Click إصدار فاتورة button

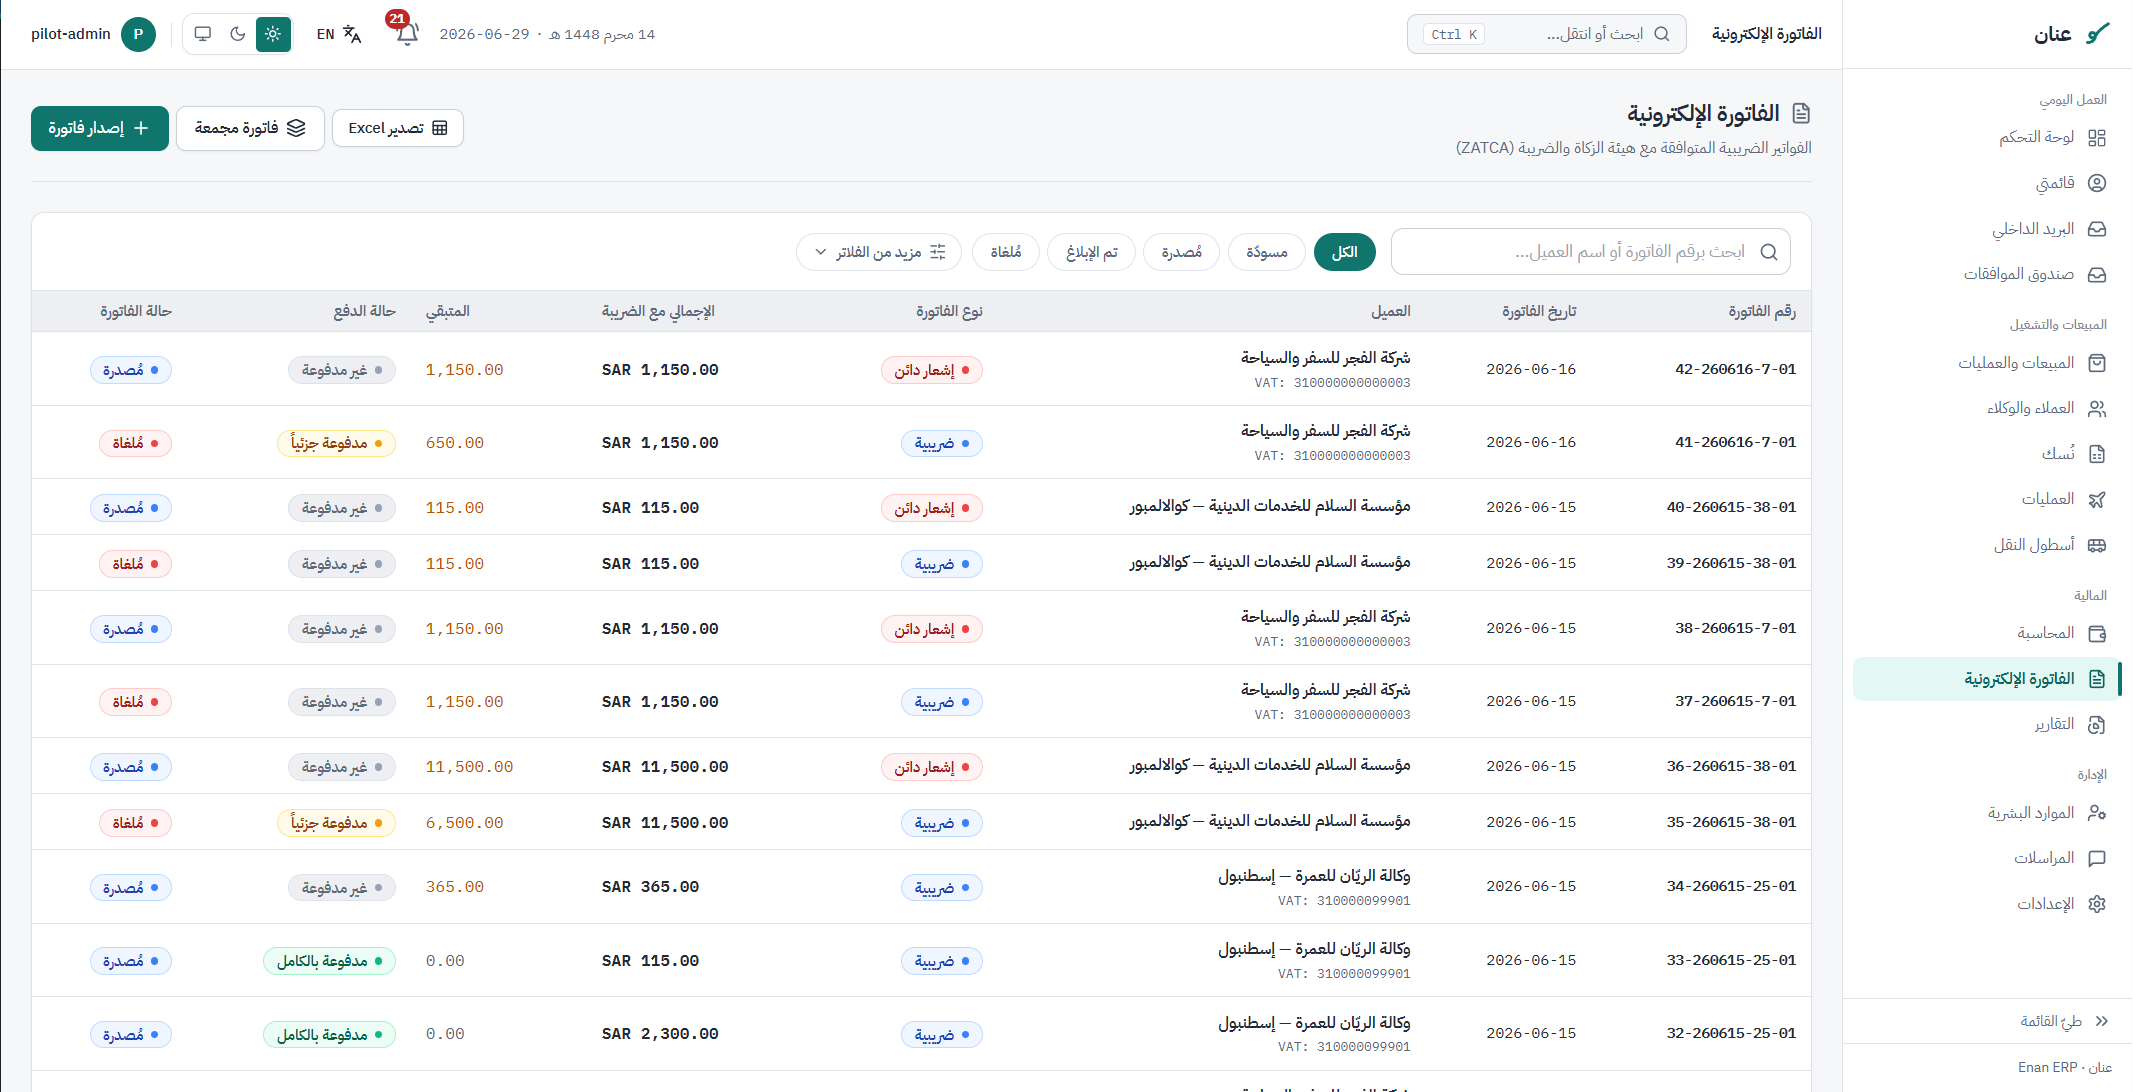(x=100, y=128)
